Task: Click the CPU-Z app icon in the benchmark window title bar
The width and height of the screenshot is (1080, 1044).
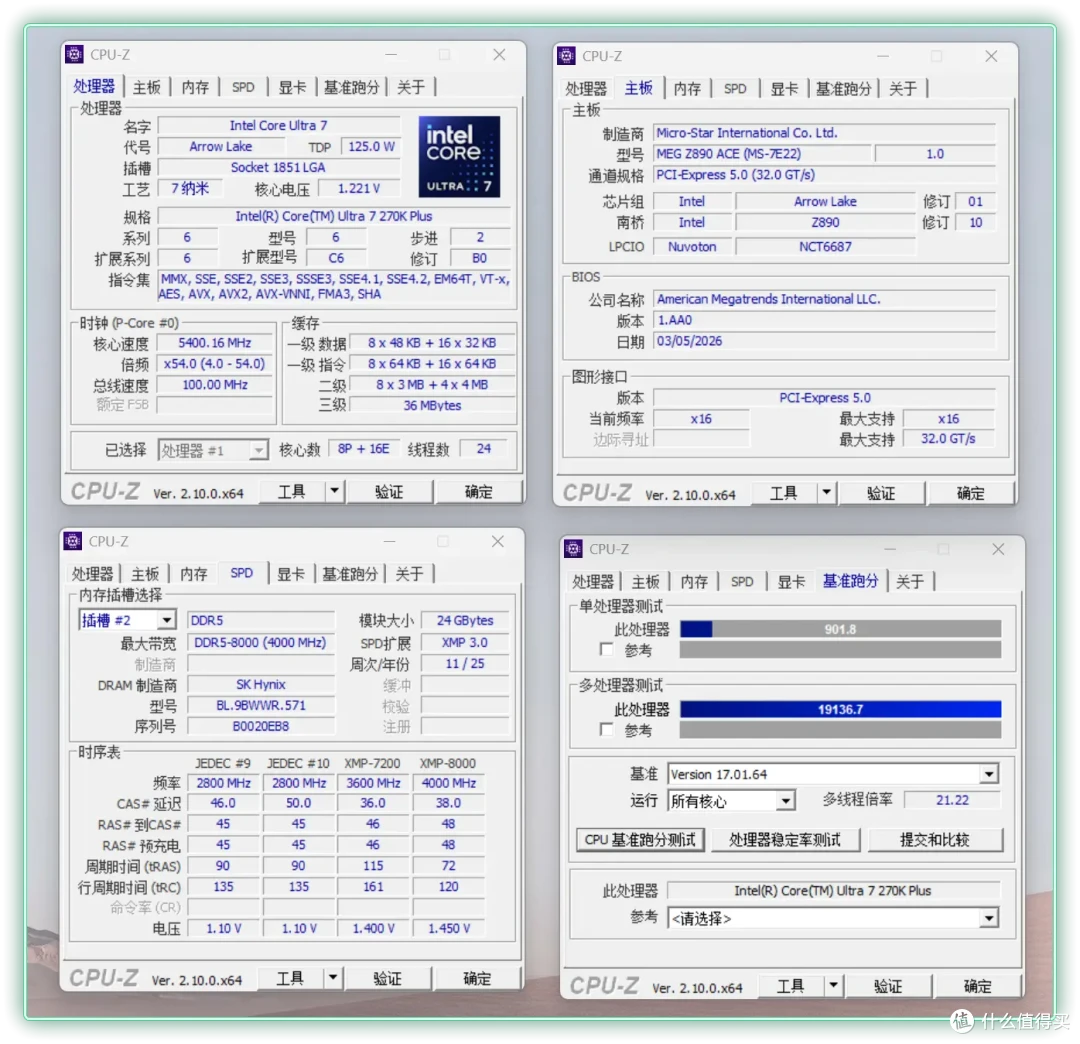Action: pos(573,549)
